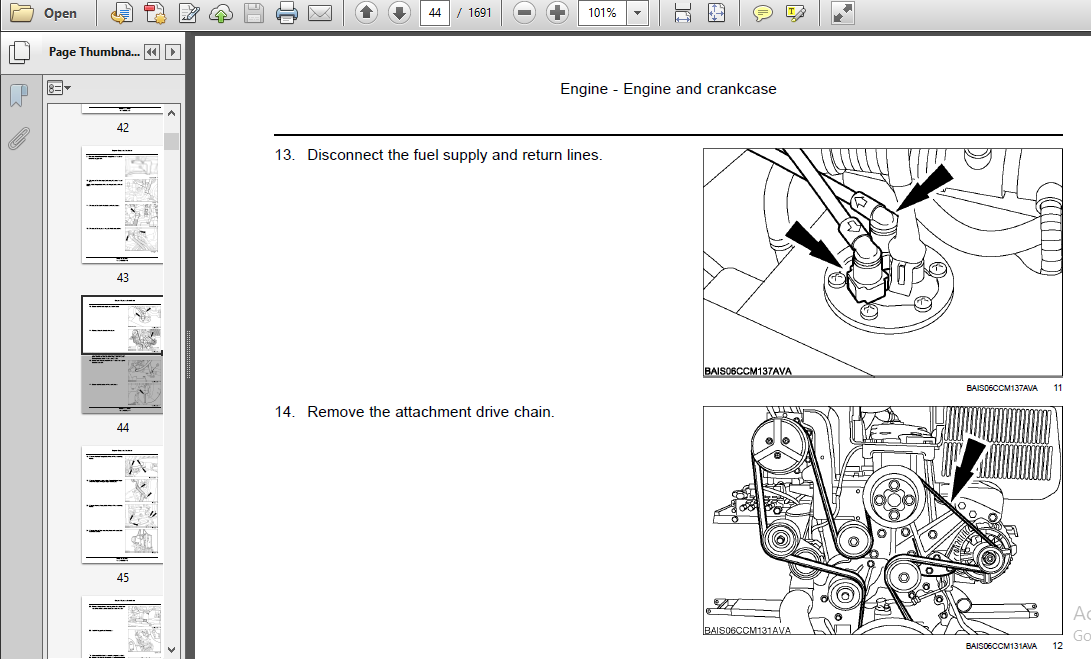Click the Fit one full page icon
The height and width of the screenshot is (659, 1091).
pyautogui.click(x=716, y=13)
